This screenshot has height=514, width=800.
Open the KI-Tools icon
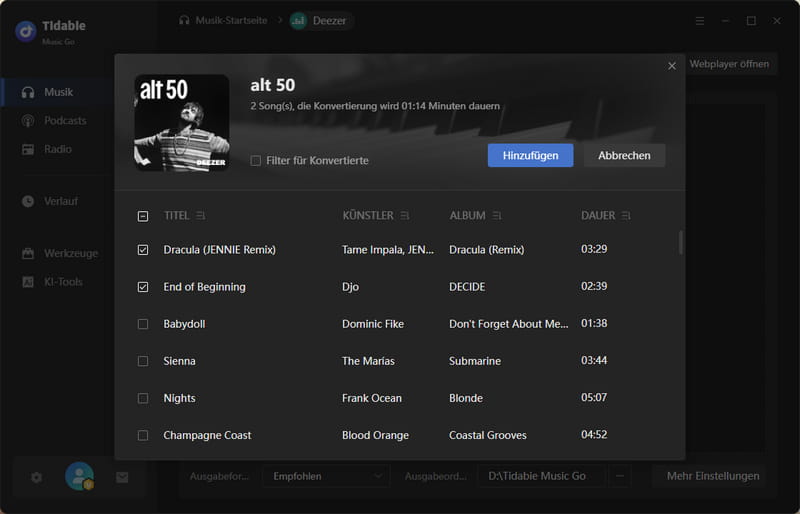(x=28, y=282)
